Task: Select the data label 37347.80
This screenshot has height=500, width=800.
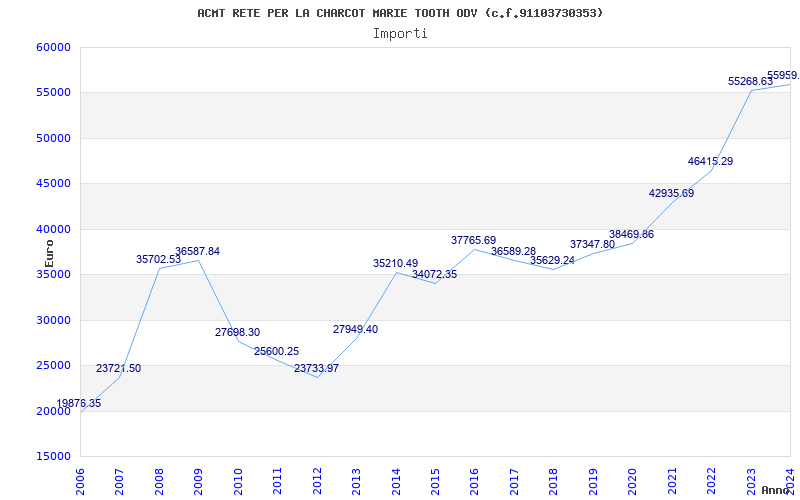Action: click(592, 244)
